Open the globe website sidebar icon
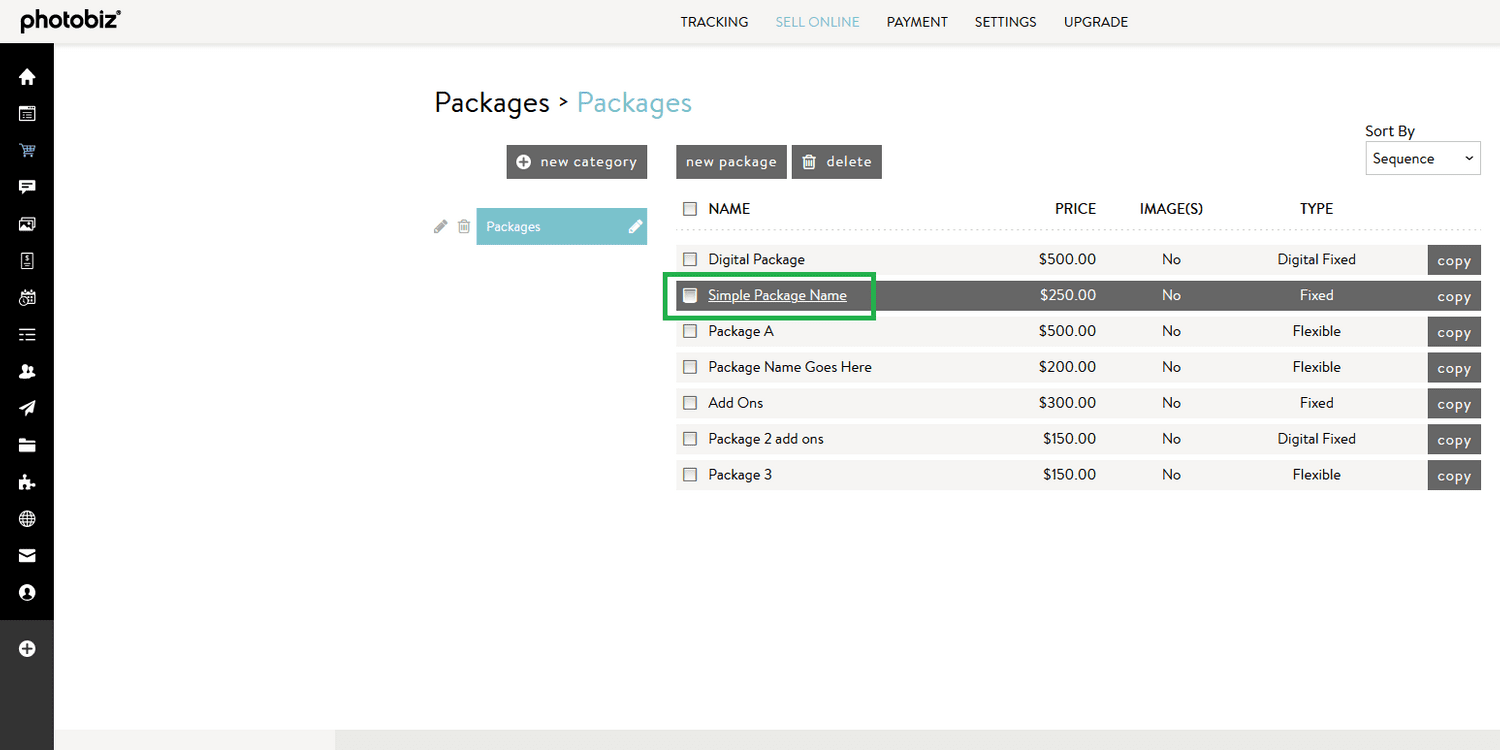 27,518
